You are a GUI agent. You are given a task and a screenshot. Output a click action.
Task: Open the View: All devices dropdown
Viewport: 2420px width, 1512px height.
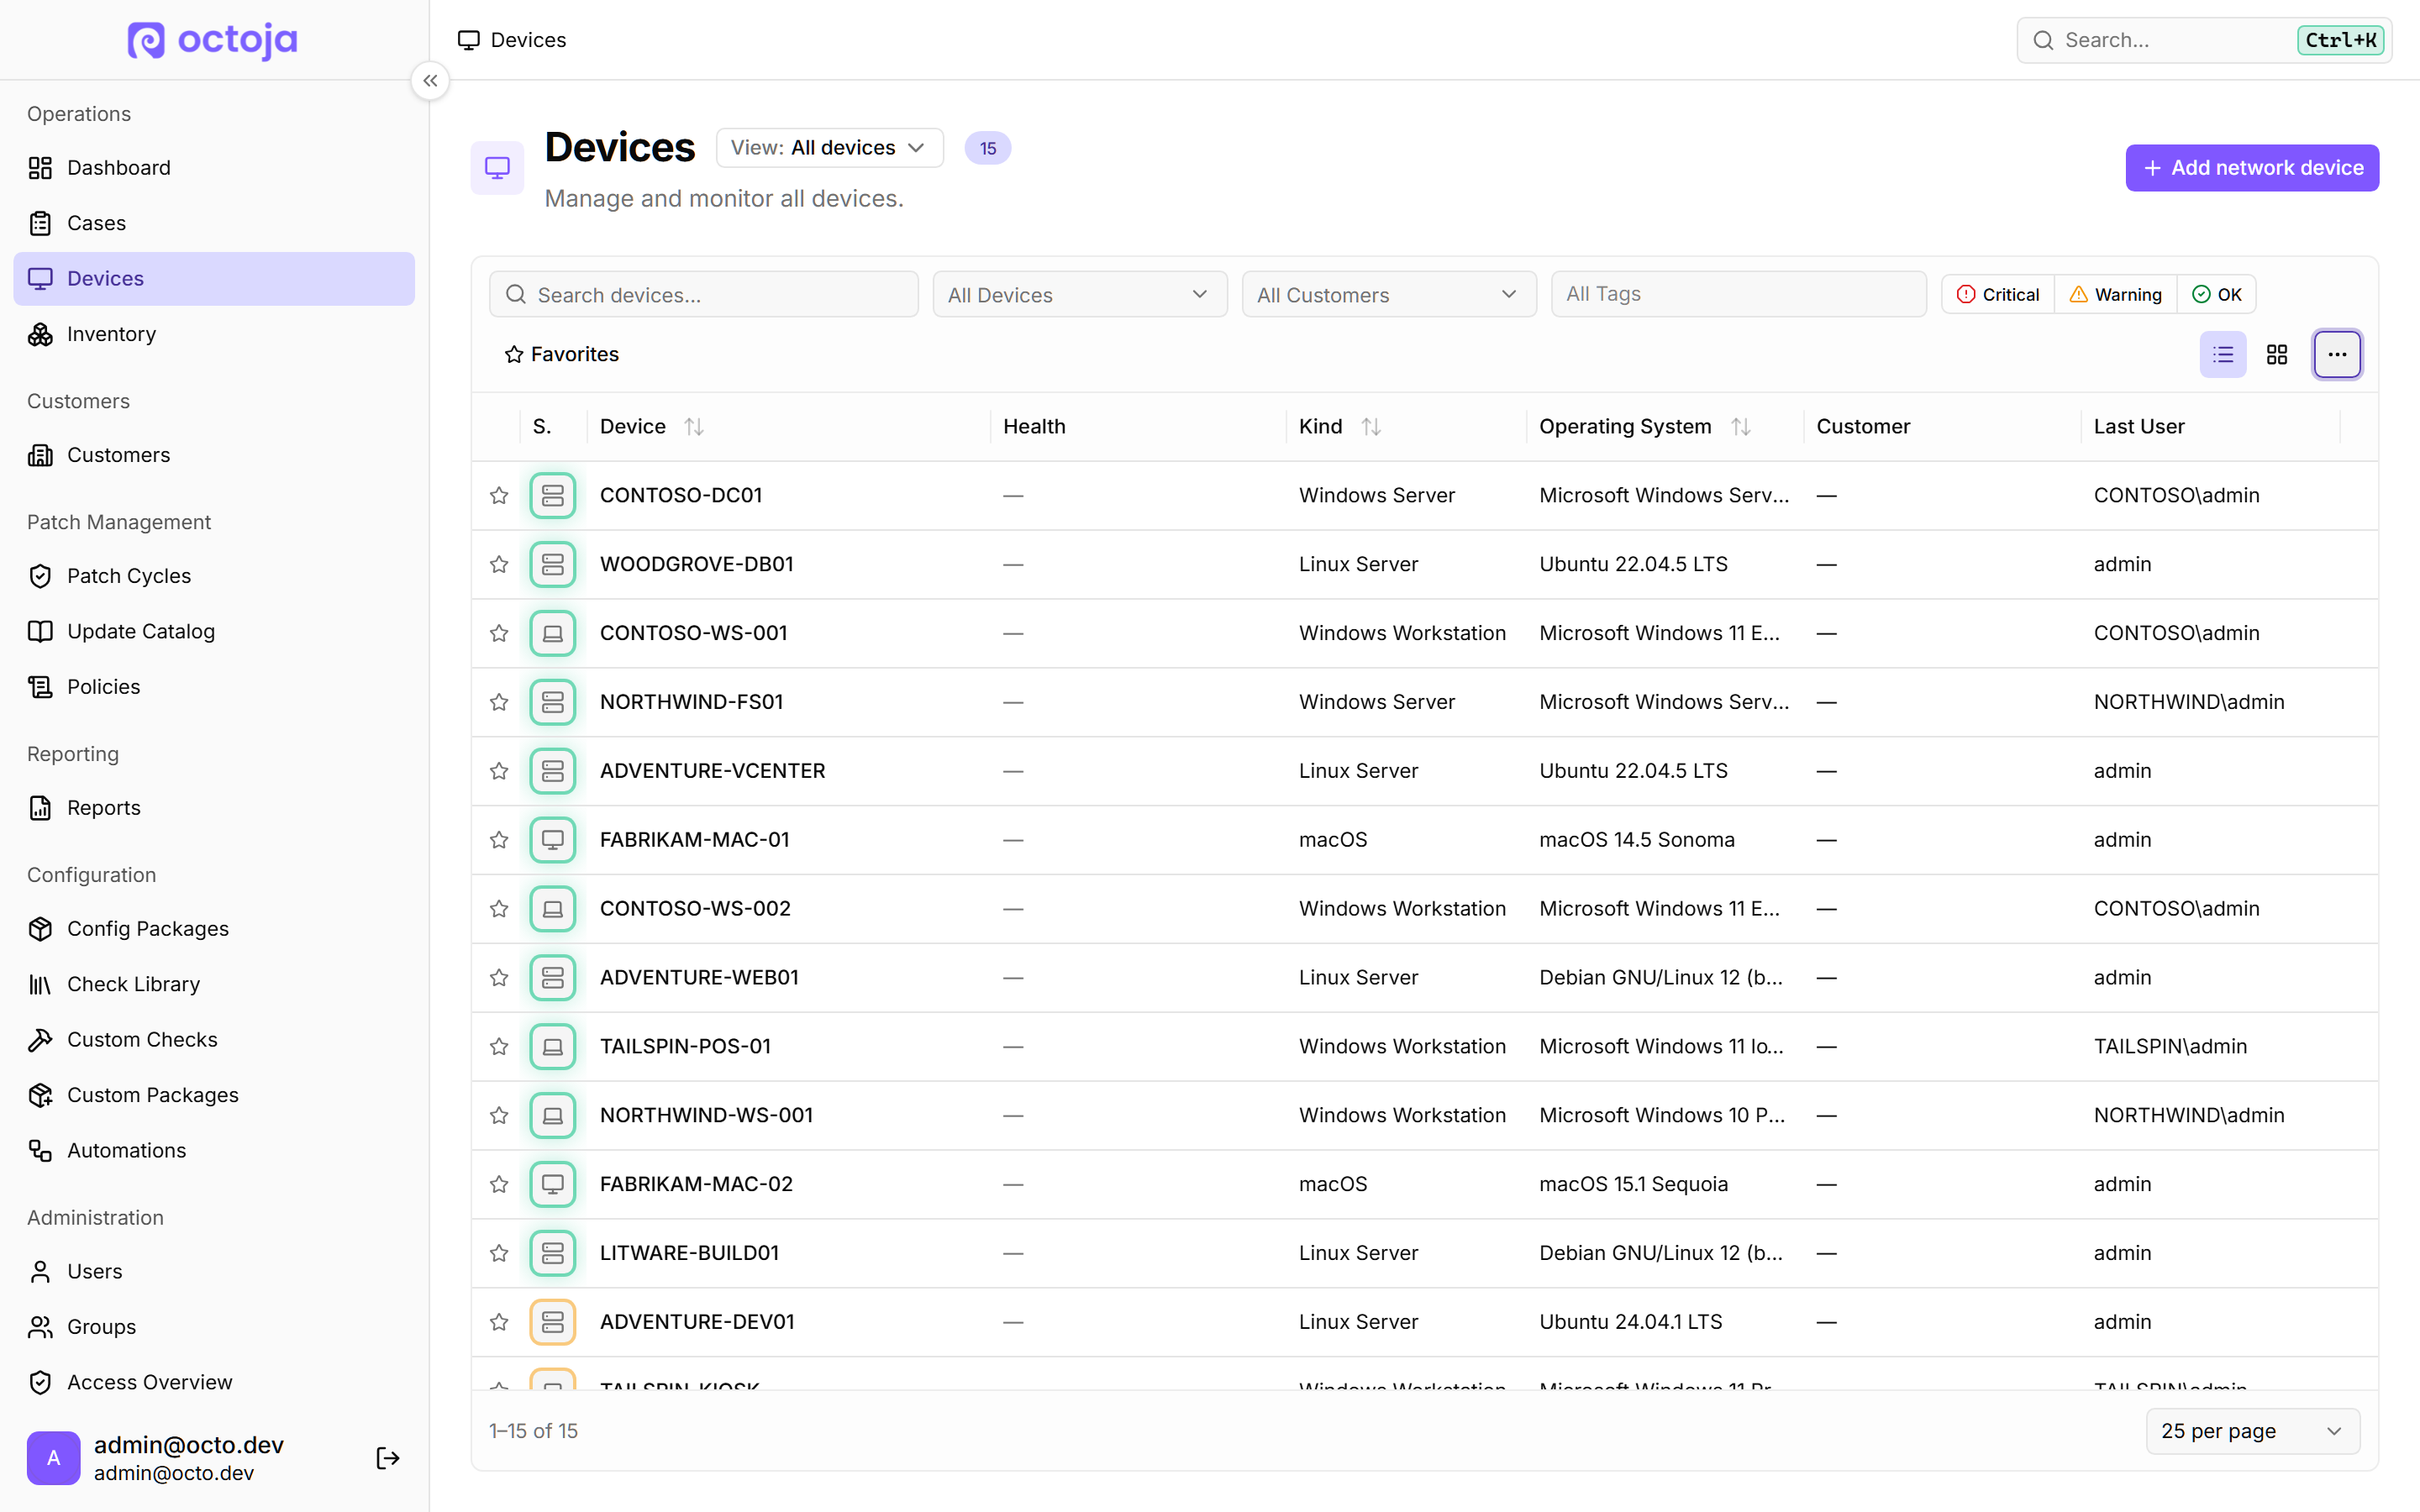point(829,148)
